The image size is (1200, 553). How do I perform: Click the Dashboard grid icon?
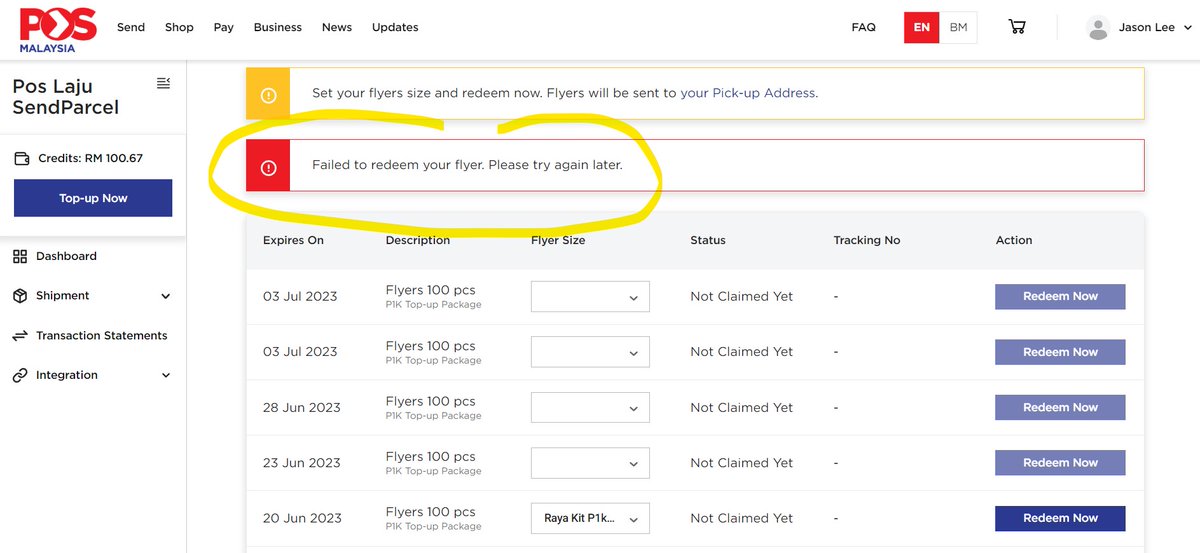point(20,256)
